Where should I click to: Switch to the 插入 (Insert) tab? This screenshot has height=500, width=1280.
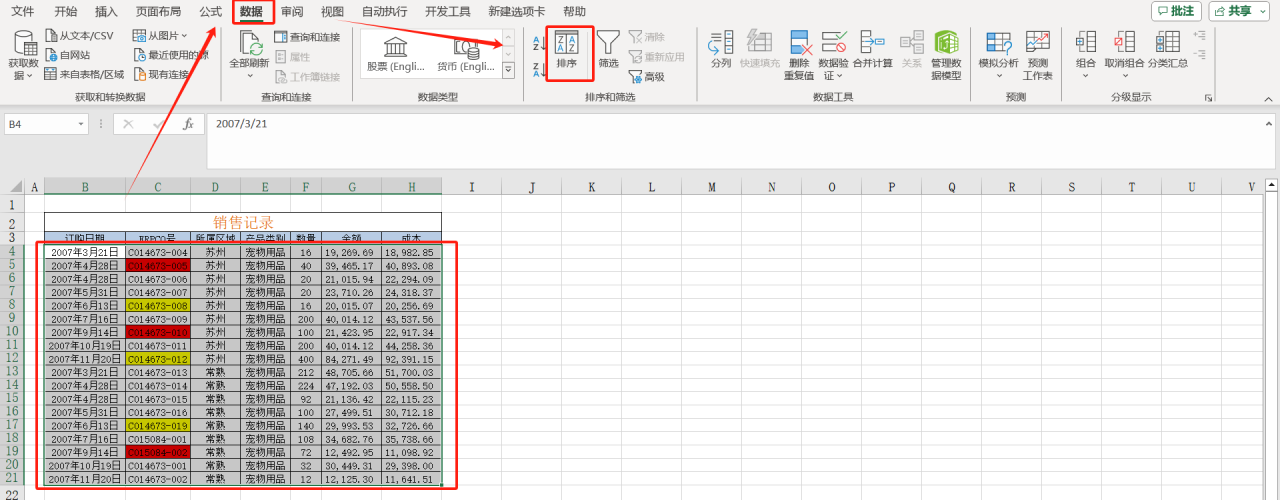point(106,12)
